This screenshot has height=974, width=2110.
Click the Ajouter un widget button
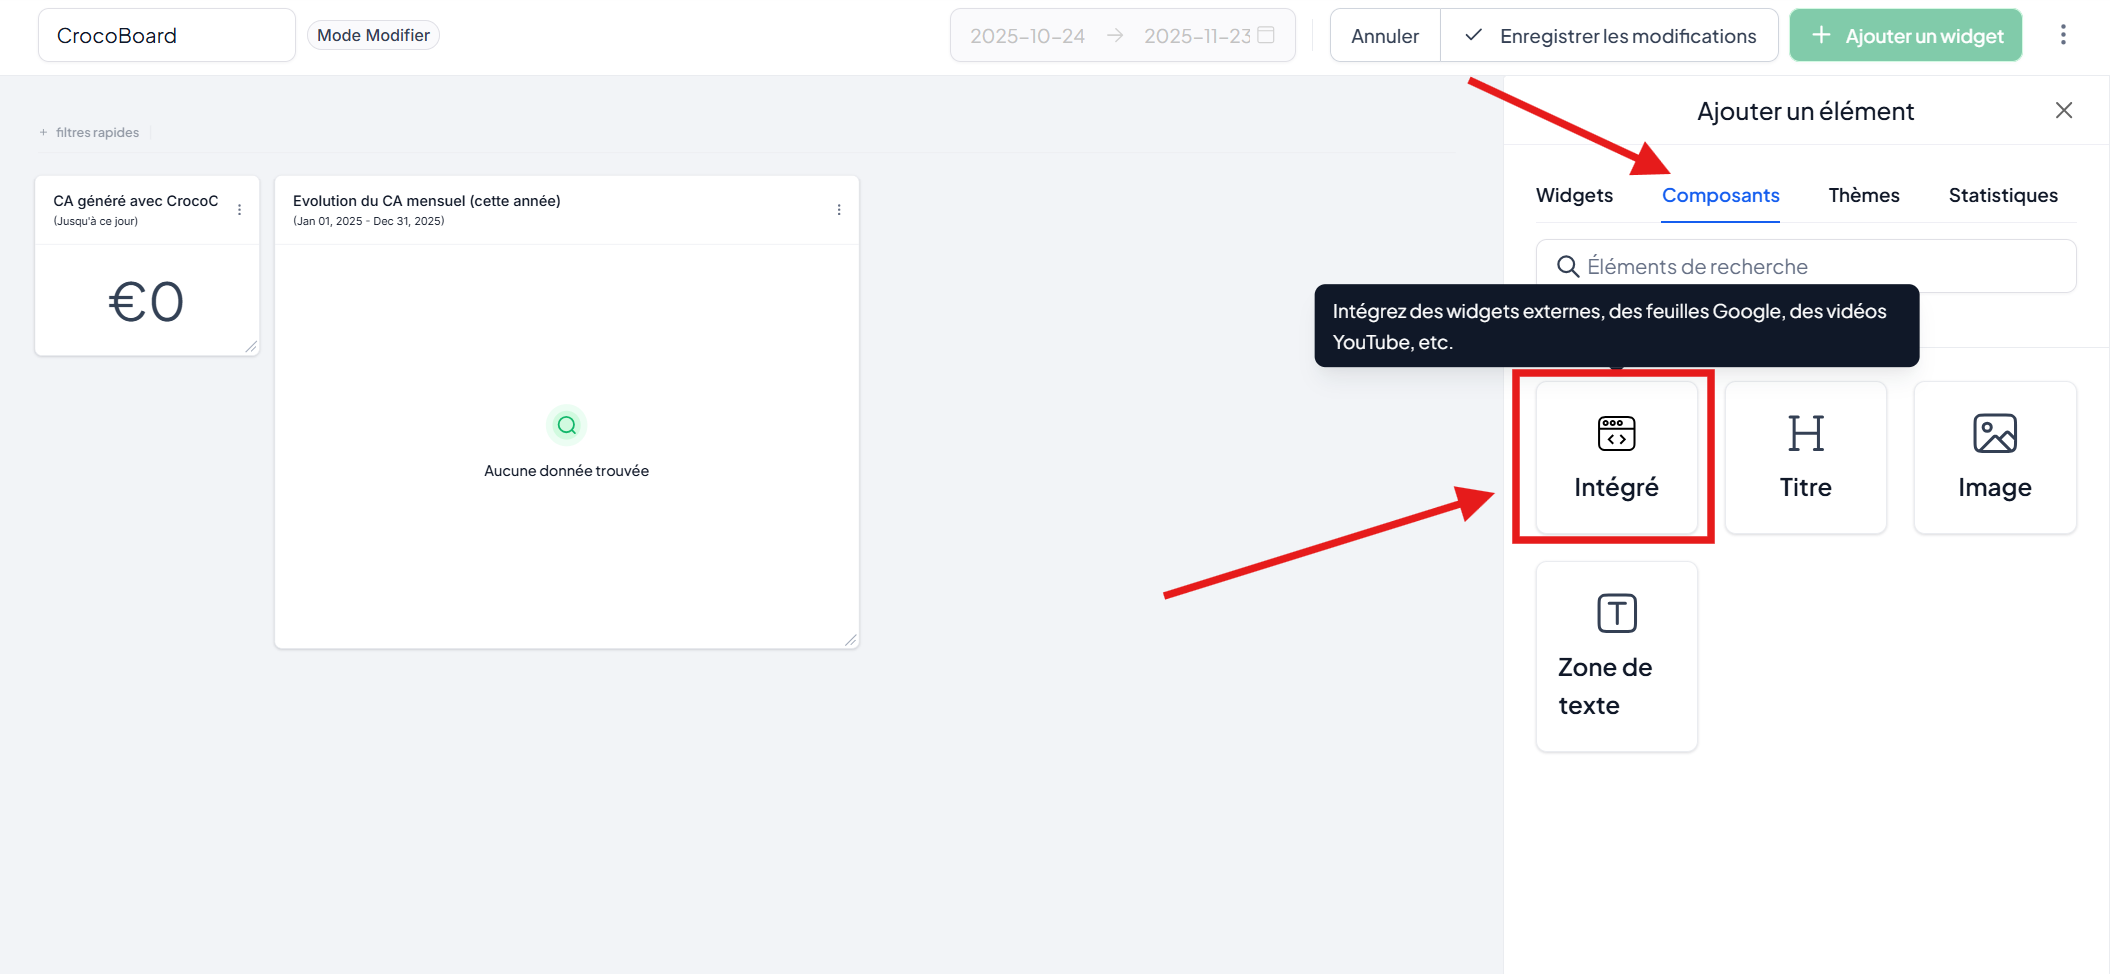point(1905,36)
